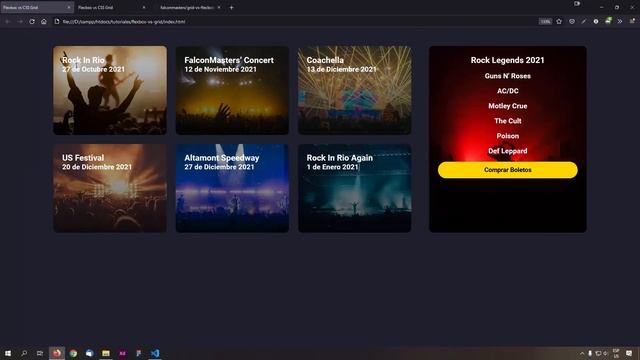This screenshot has height=360, width=640.
Task: Reset the zoom level badge in the address bar
Action: 545,22
